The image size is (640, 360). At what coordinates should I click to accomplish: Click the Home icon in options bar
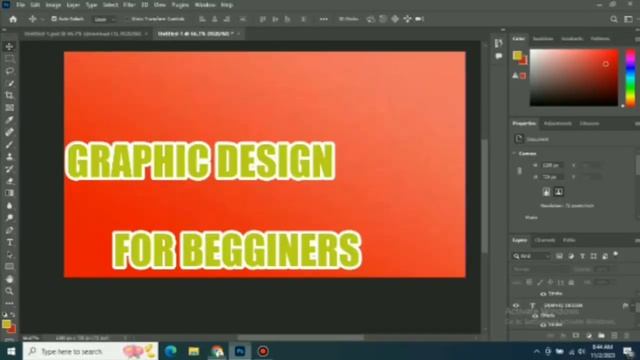(13, 19)
